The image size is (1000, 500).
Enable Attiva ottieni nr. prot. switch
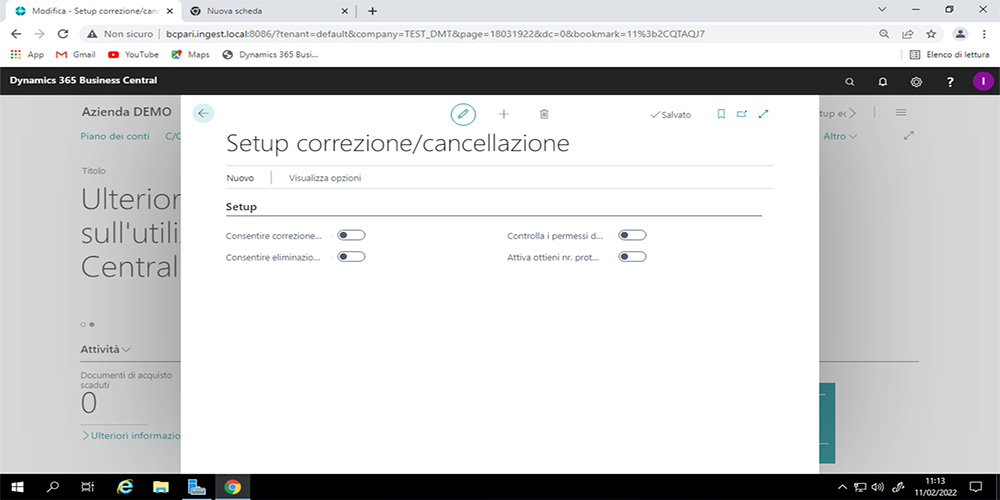[632, 257]
